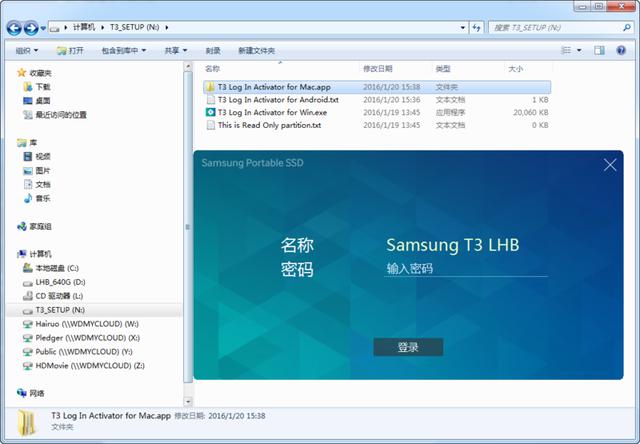Click the navigation pane scroll down arrow
Screen dimensions: 640x444
pos(188,402)
